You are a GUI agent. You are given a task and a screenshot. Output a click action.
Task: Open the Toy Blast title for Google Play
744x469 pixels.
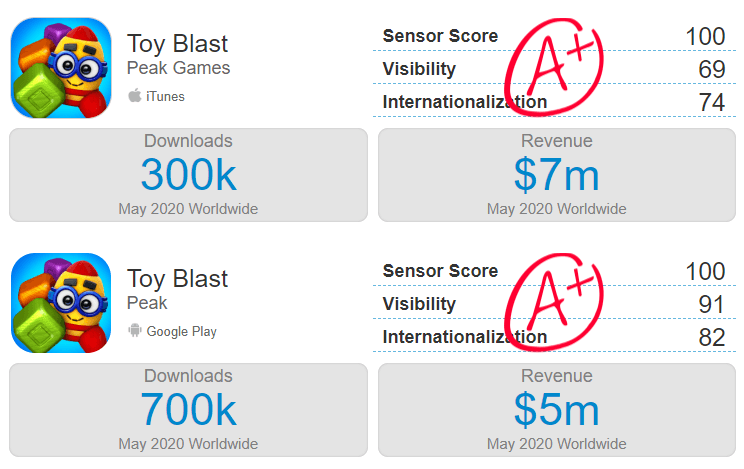[x=177, y=279]
